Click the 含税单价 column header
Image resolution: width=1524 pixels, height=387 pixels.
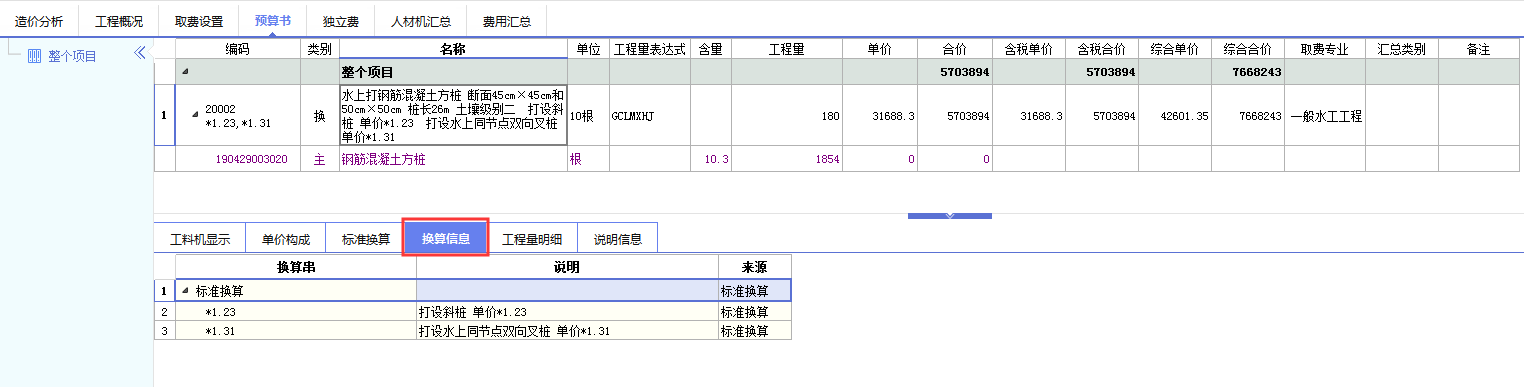(1029, 49)
